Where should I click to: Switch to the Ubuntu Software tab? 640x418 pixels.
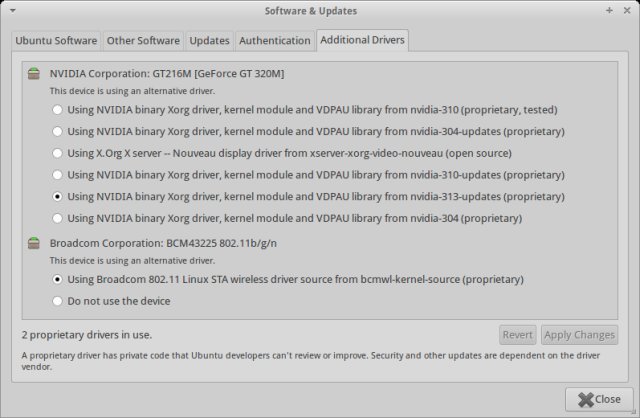[56, 41]
